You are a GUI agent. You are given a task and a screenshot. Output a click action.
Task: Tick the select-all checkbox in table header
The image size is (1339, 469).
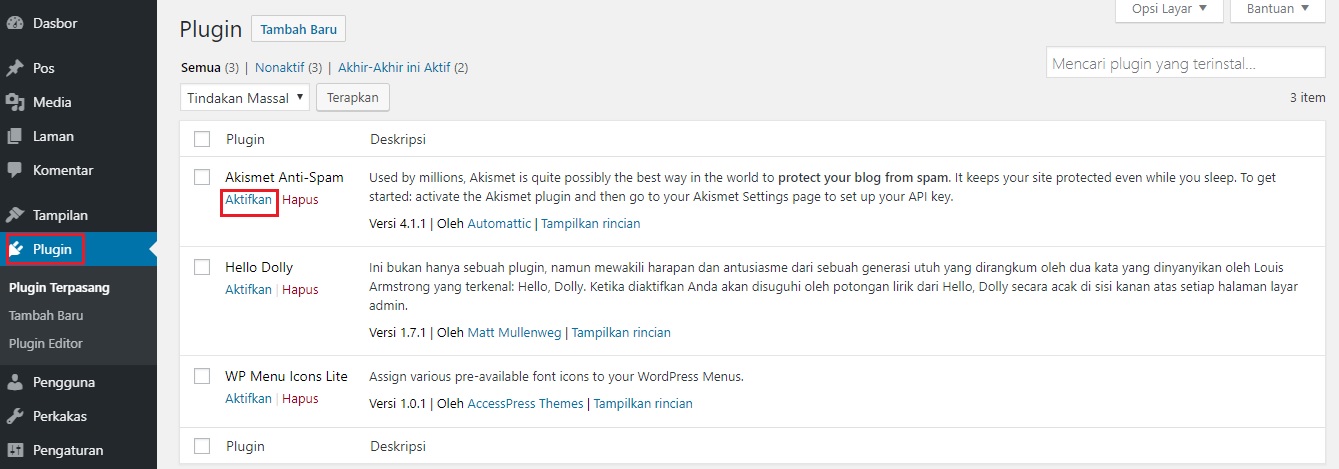coord(202,139)
